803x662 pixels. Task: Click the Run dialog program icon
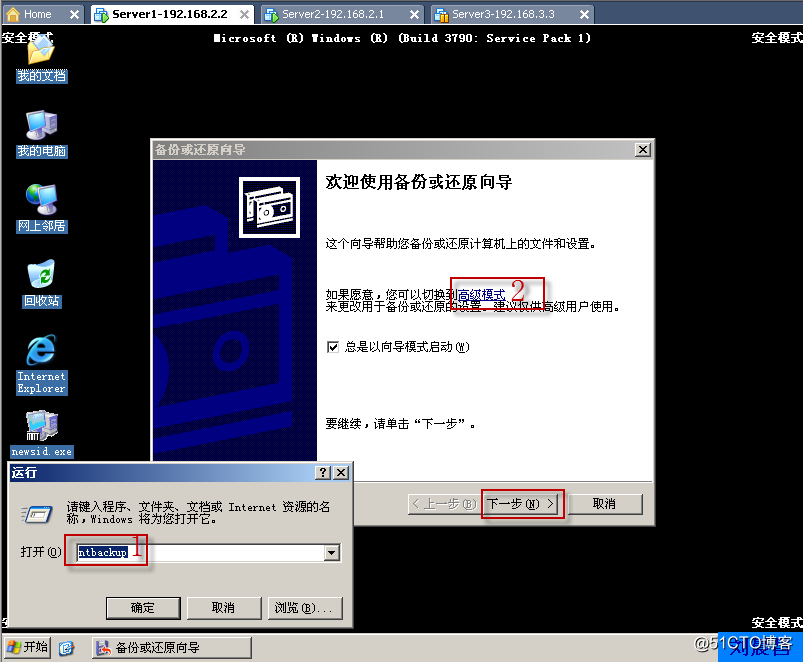coord(37,514)
